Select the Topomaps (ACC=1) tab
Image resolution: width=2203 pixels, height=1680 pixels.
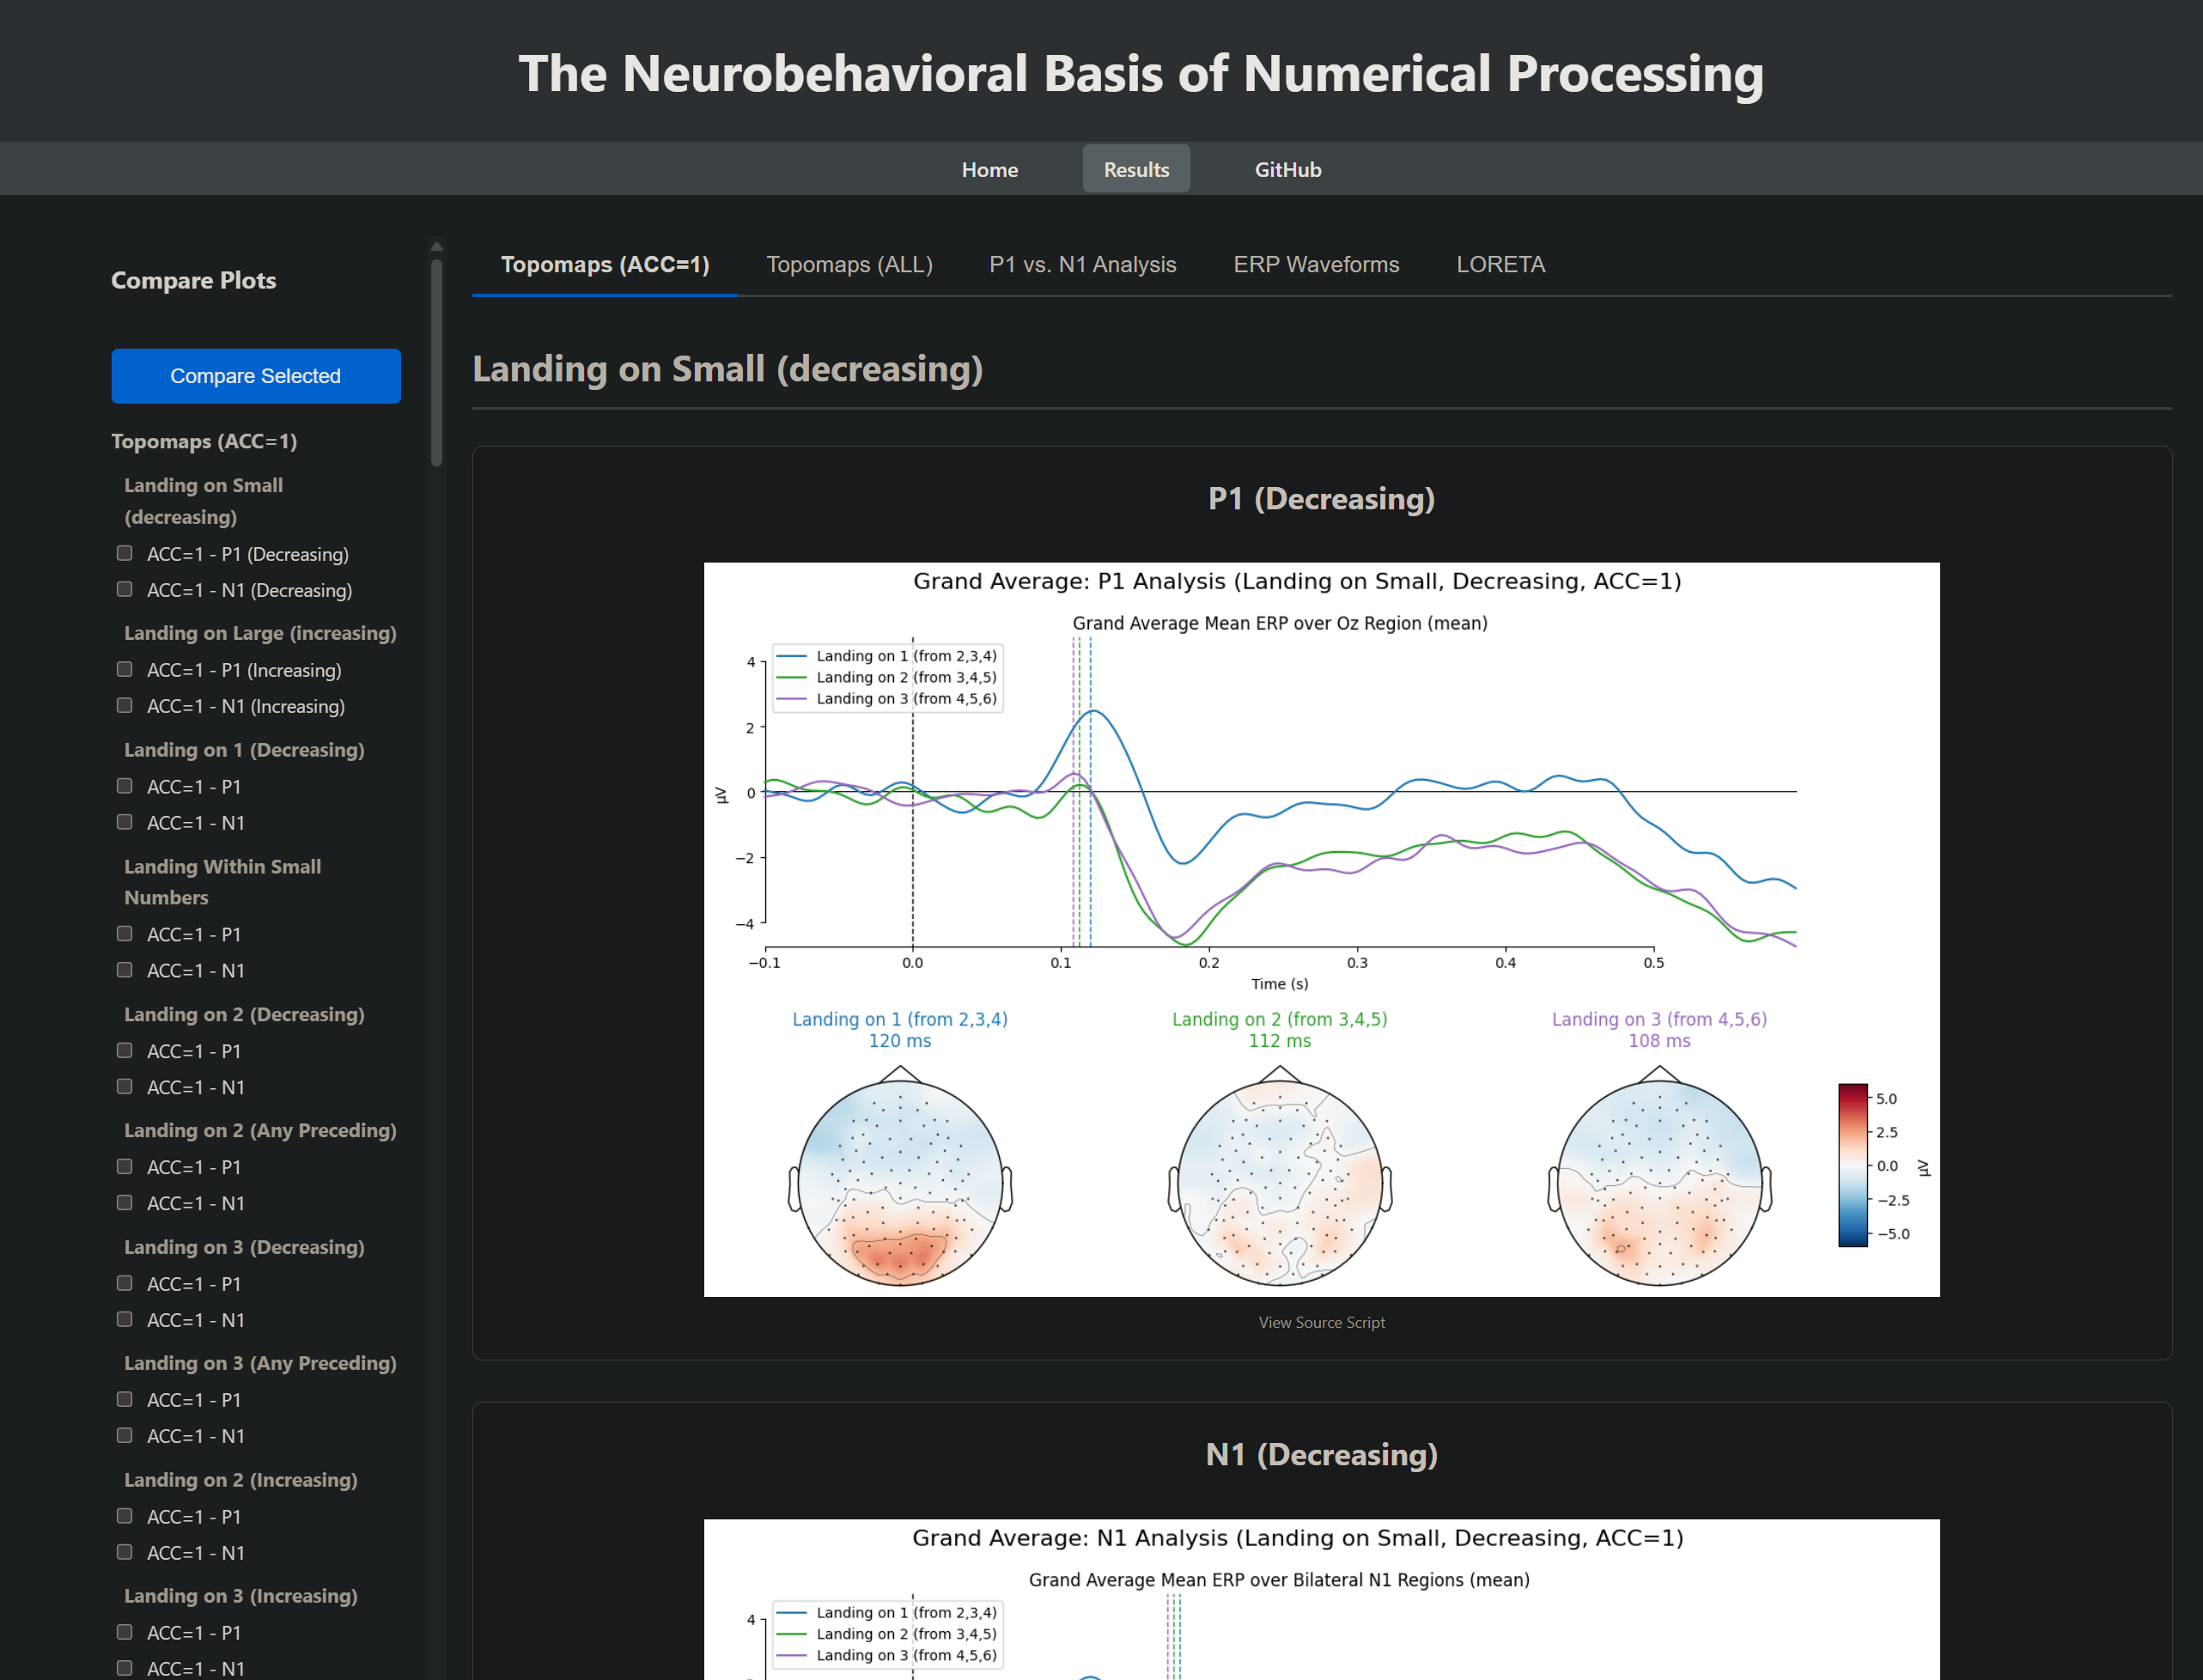[x=604, y=264]
